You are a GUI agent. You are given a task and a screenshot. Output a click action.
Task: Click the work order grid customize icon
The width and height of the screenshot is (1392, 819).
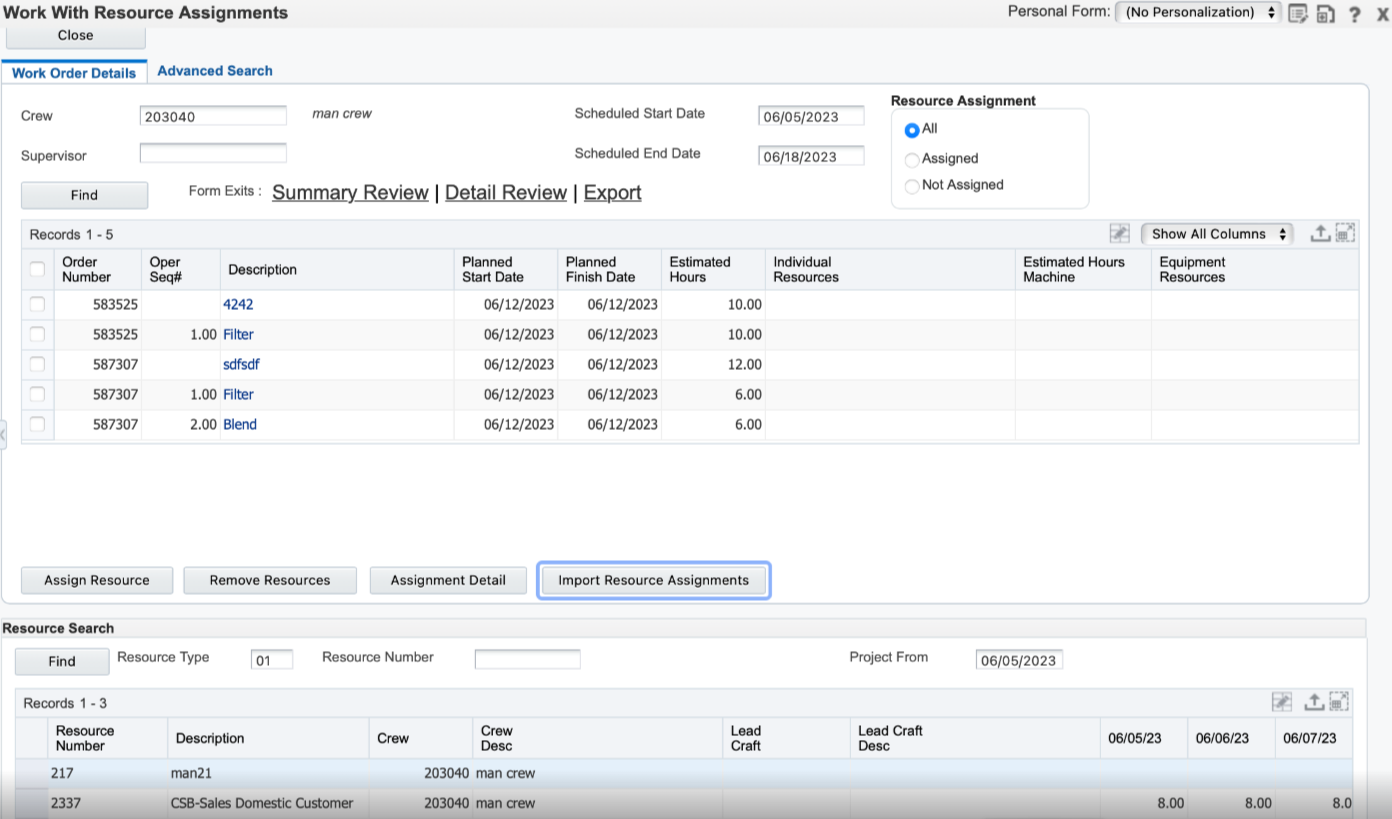1120,234
